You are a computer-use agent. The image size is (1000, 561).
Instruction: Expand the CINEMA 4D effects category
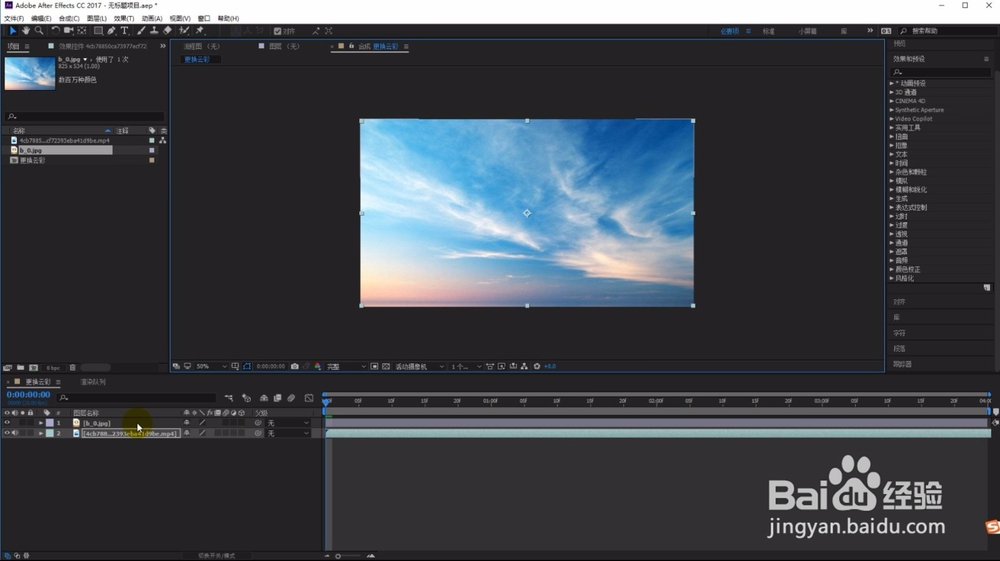(892, 101)
